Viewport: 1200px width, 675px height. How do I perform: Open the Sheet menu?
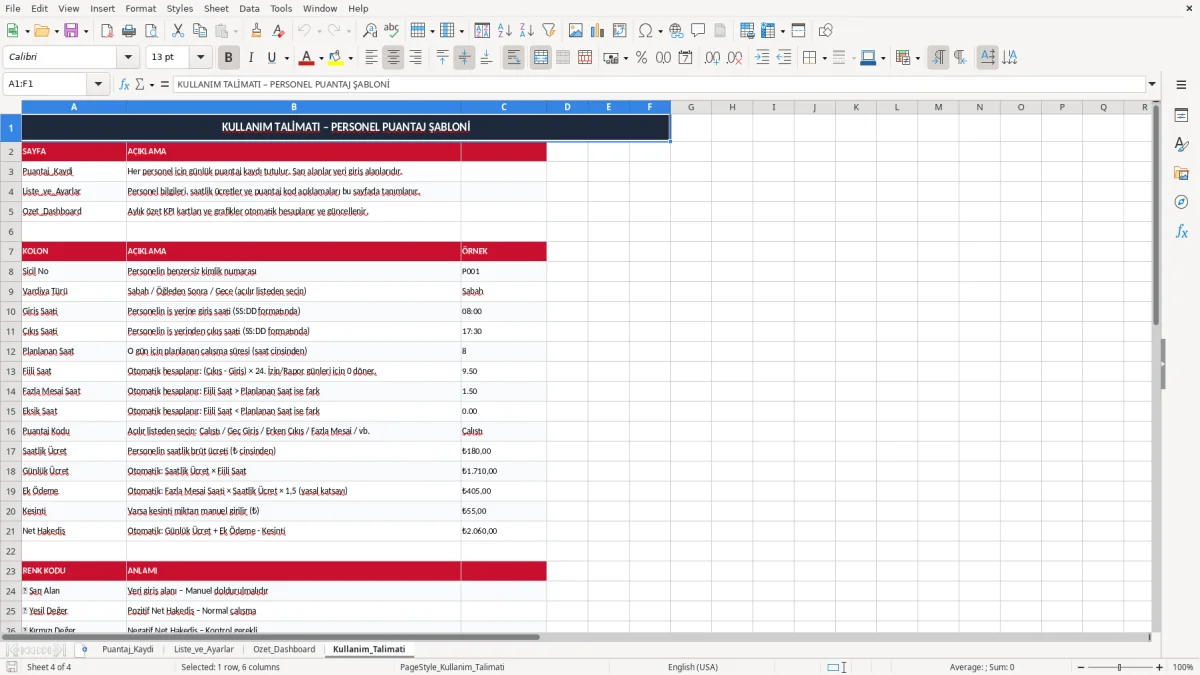tap(216, 8)
